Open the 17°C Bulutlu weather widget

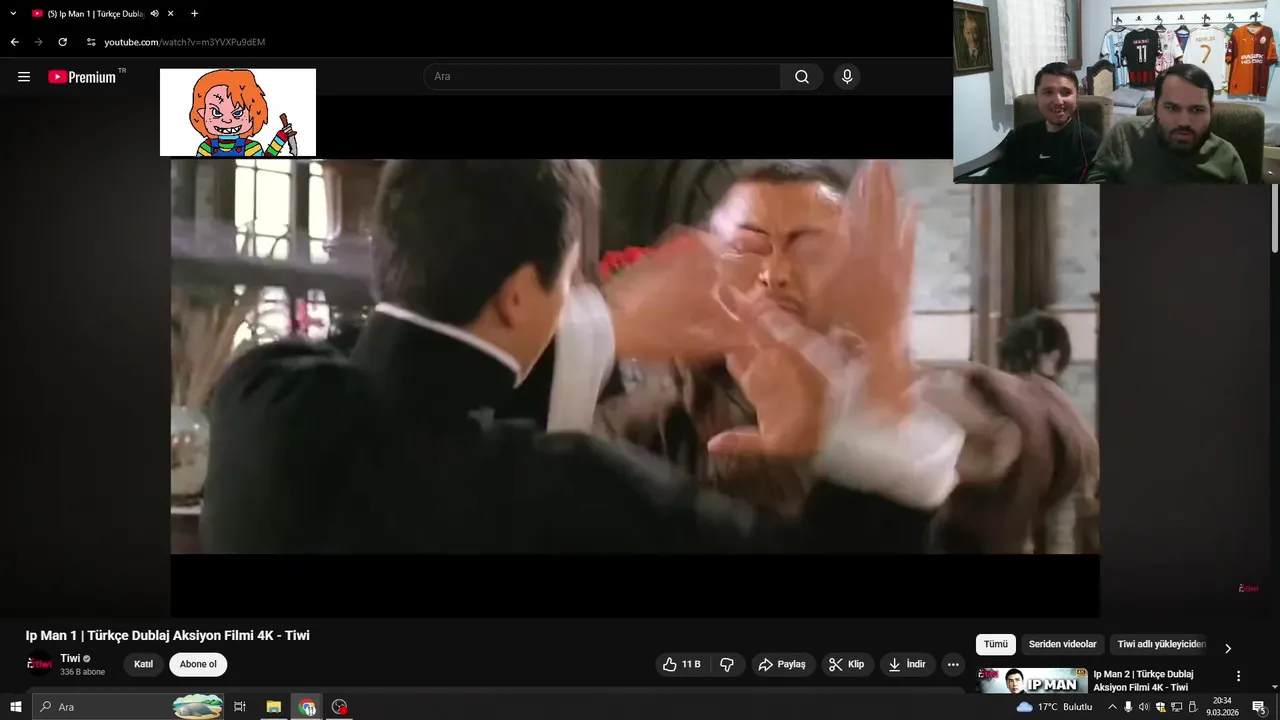pos(1054,707)
